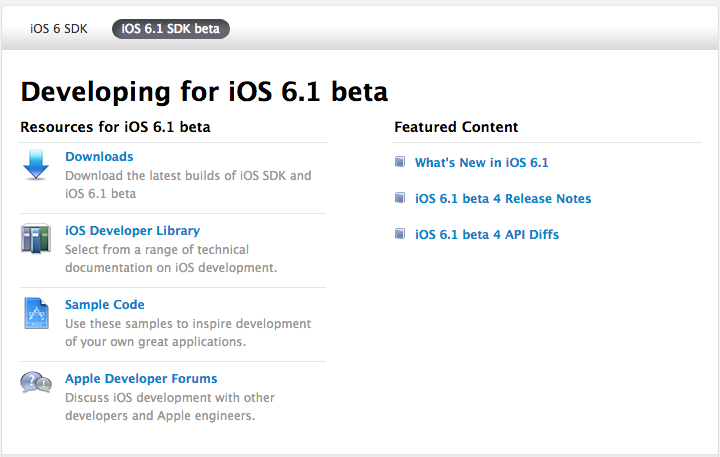Click the bullet icon beside beta 4 API Diffs
720x457 pixels.
coord(400,234)
